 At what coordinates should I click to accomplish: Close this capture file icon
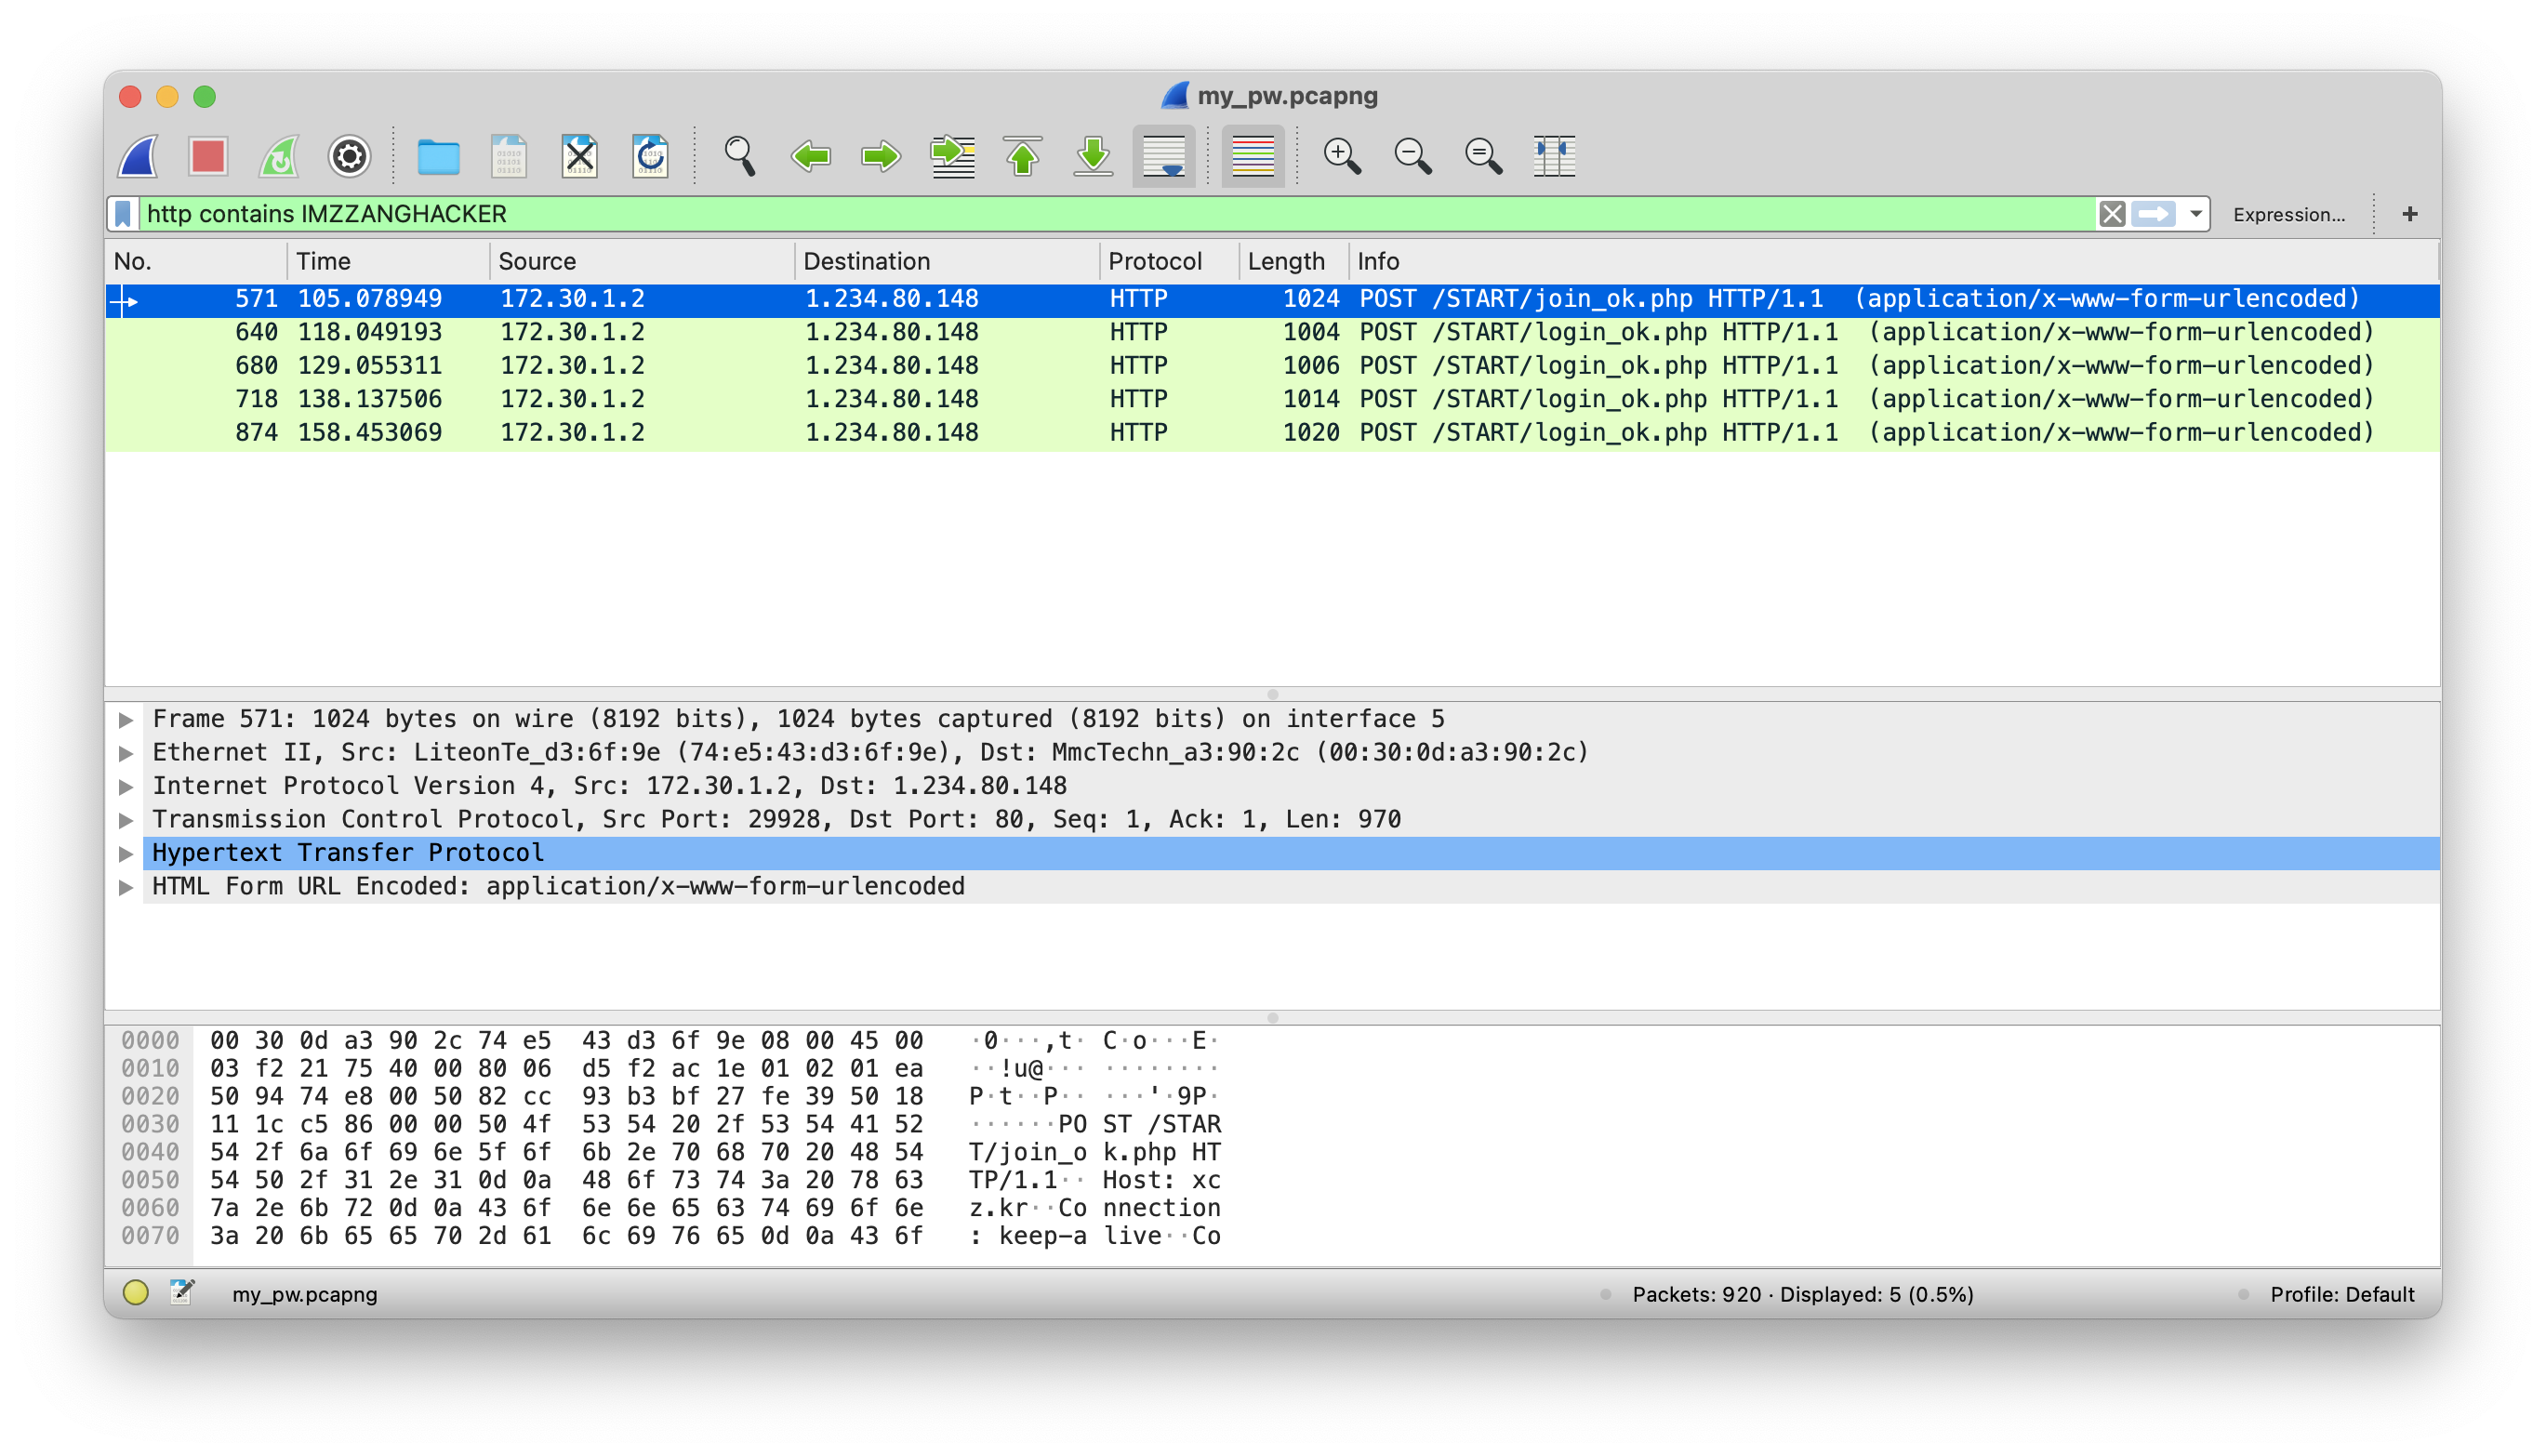579,156
